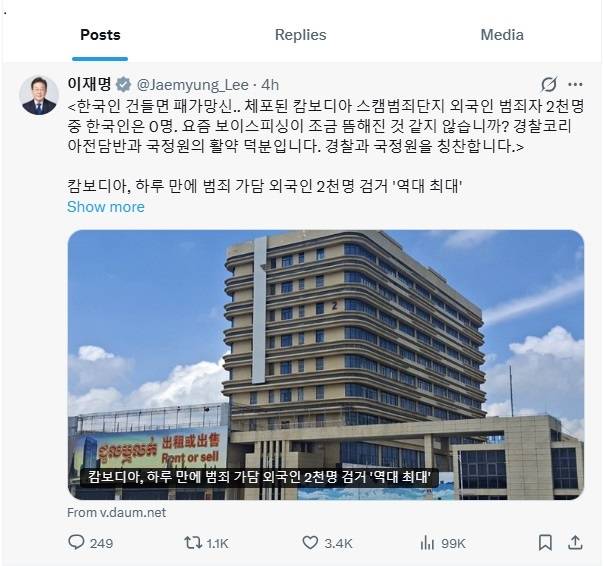604x566 pixels.
Task: Select the Posts tab
Action: 100,35
